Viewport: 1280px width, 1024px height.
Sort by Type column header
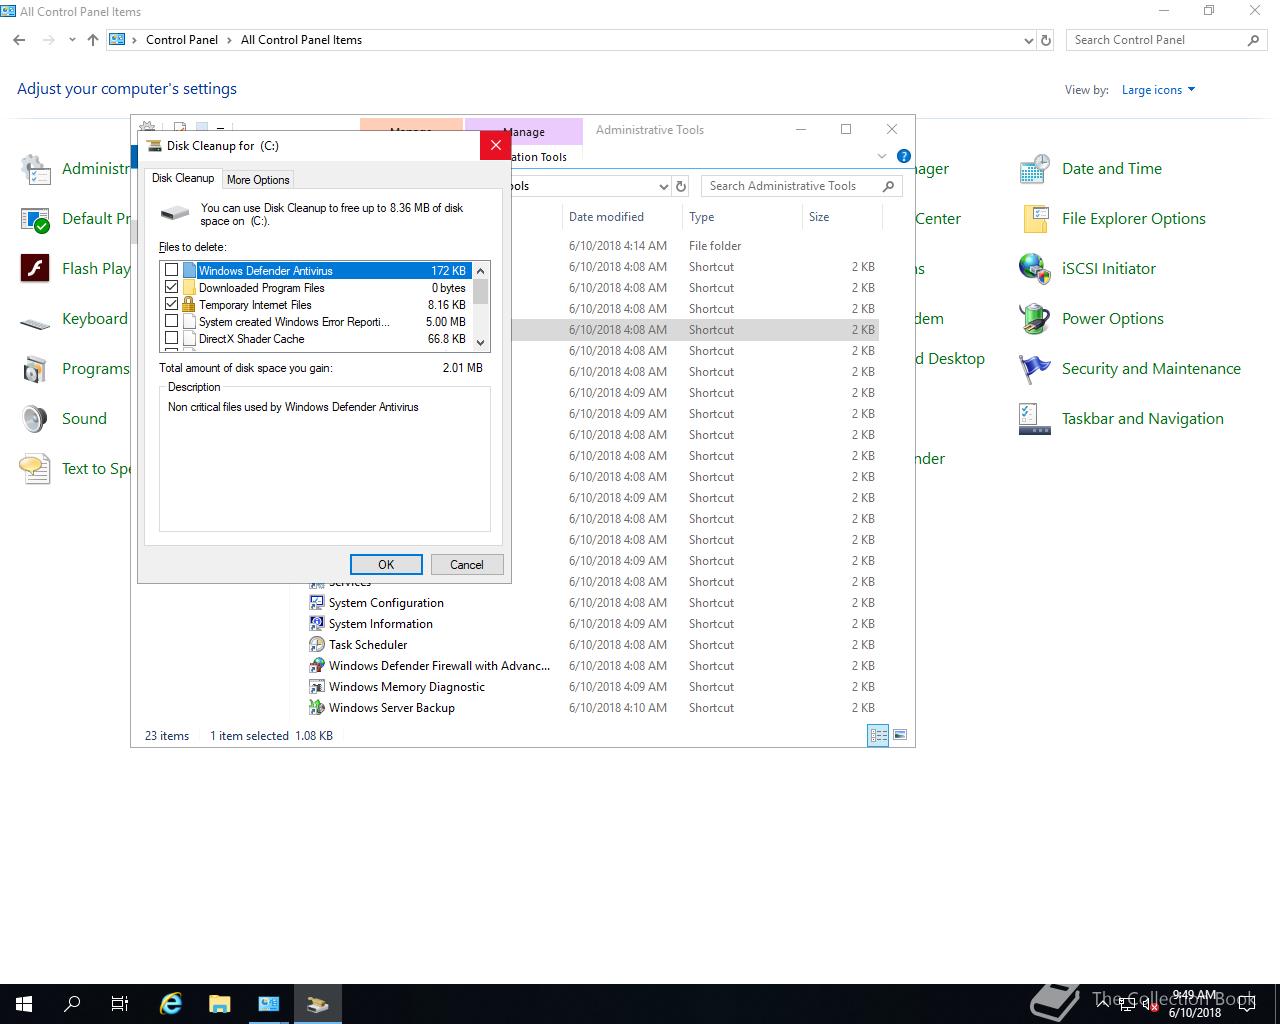742,217
